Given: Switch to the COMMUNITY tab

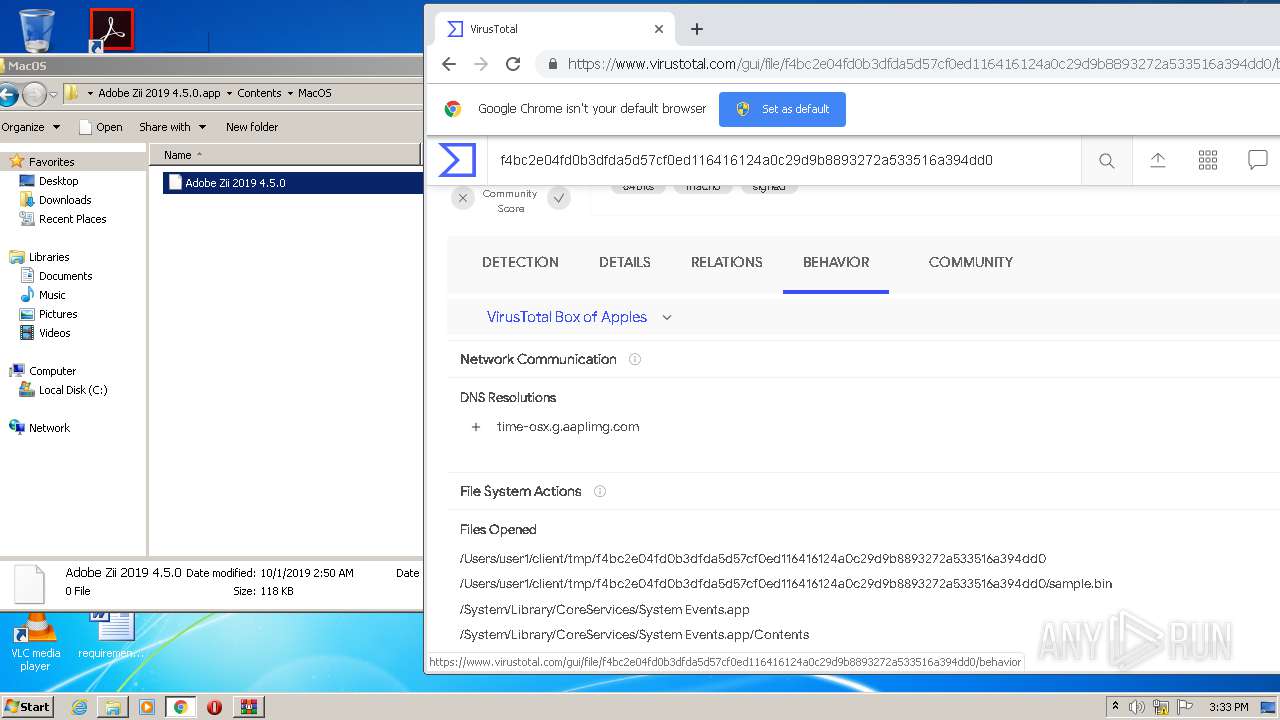Looking at the screenshot, I should [x=971, y=262].
